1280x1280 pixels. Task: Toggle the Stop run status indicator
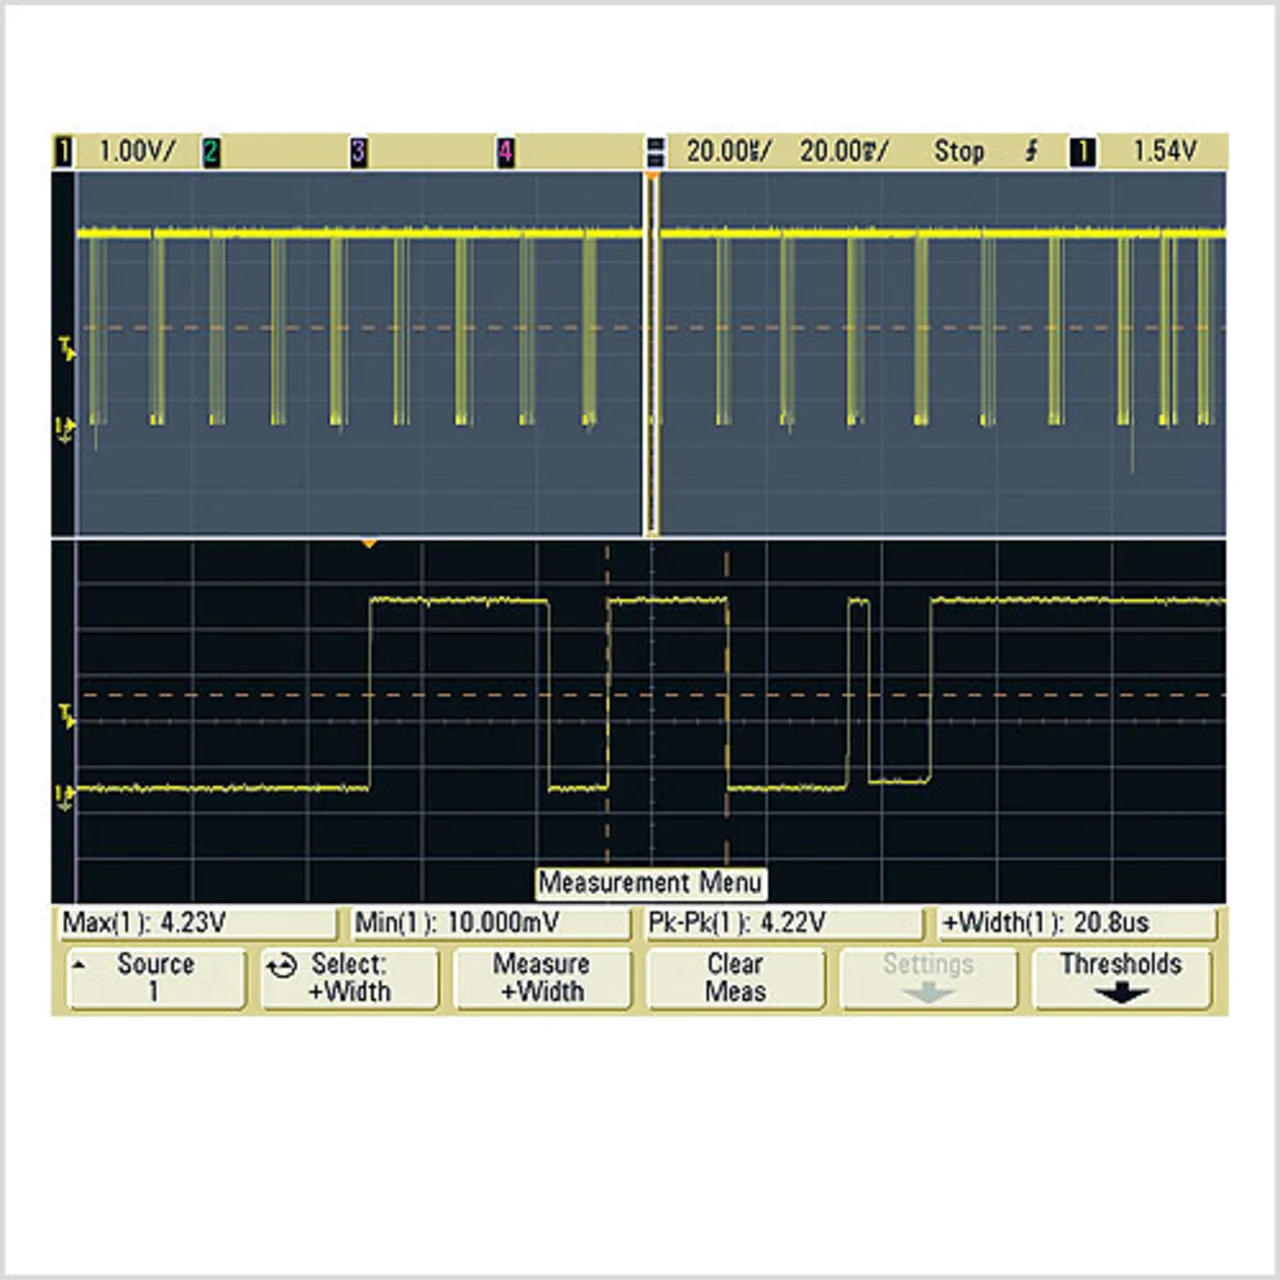(959, 151)
